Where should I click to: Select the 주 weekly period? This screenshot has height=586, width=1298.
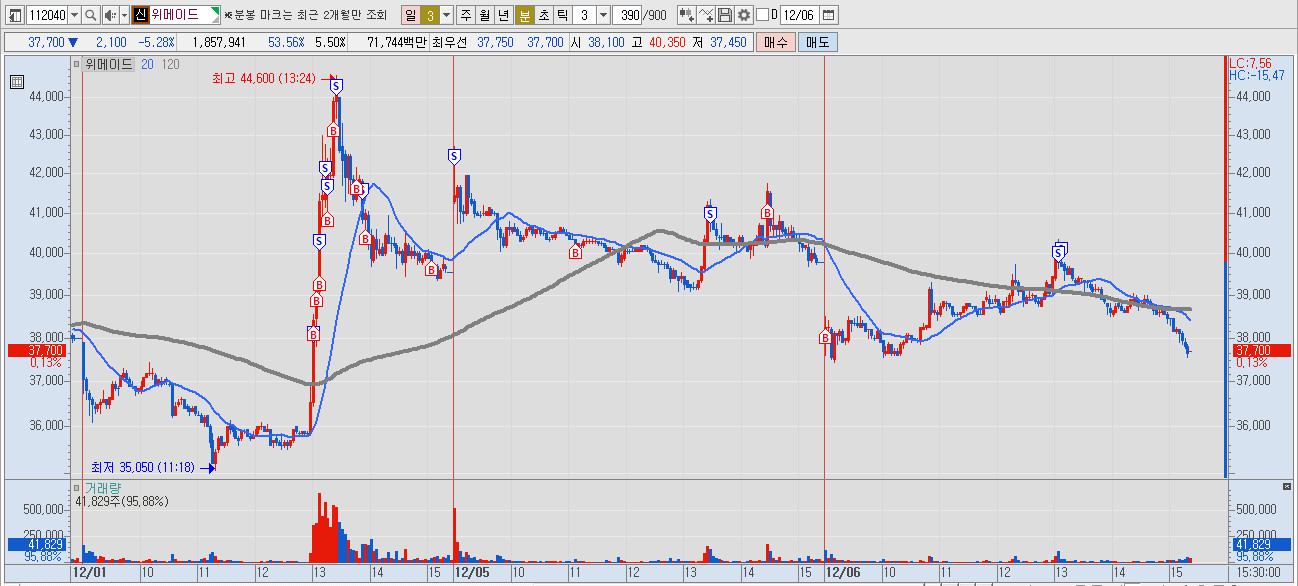click(465, 15)
